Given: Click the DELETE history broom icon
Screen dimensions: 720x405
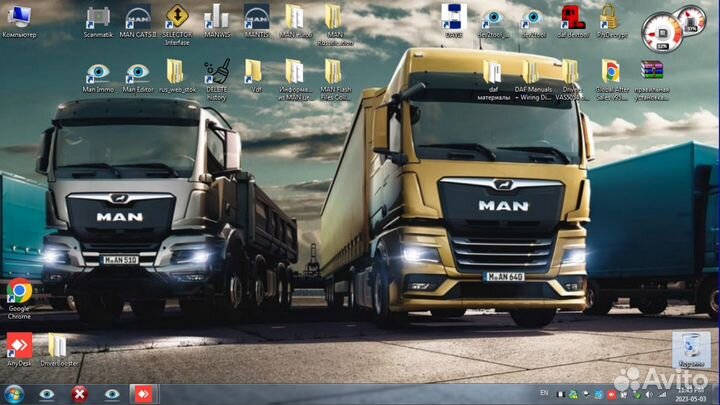Looking at the screenshot, I should coord(216,72).
